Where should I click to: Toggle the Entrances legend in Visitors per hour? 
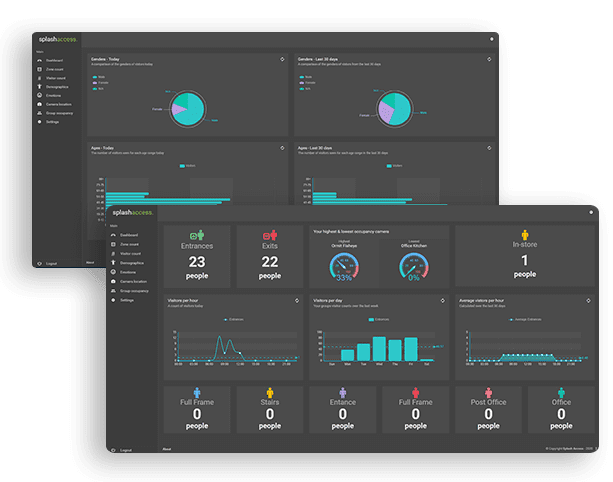pyautogui.click(x=233, y=320)
